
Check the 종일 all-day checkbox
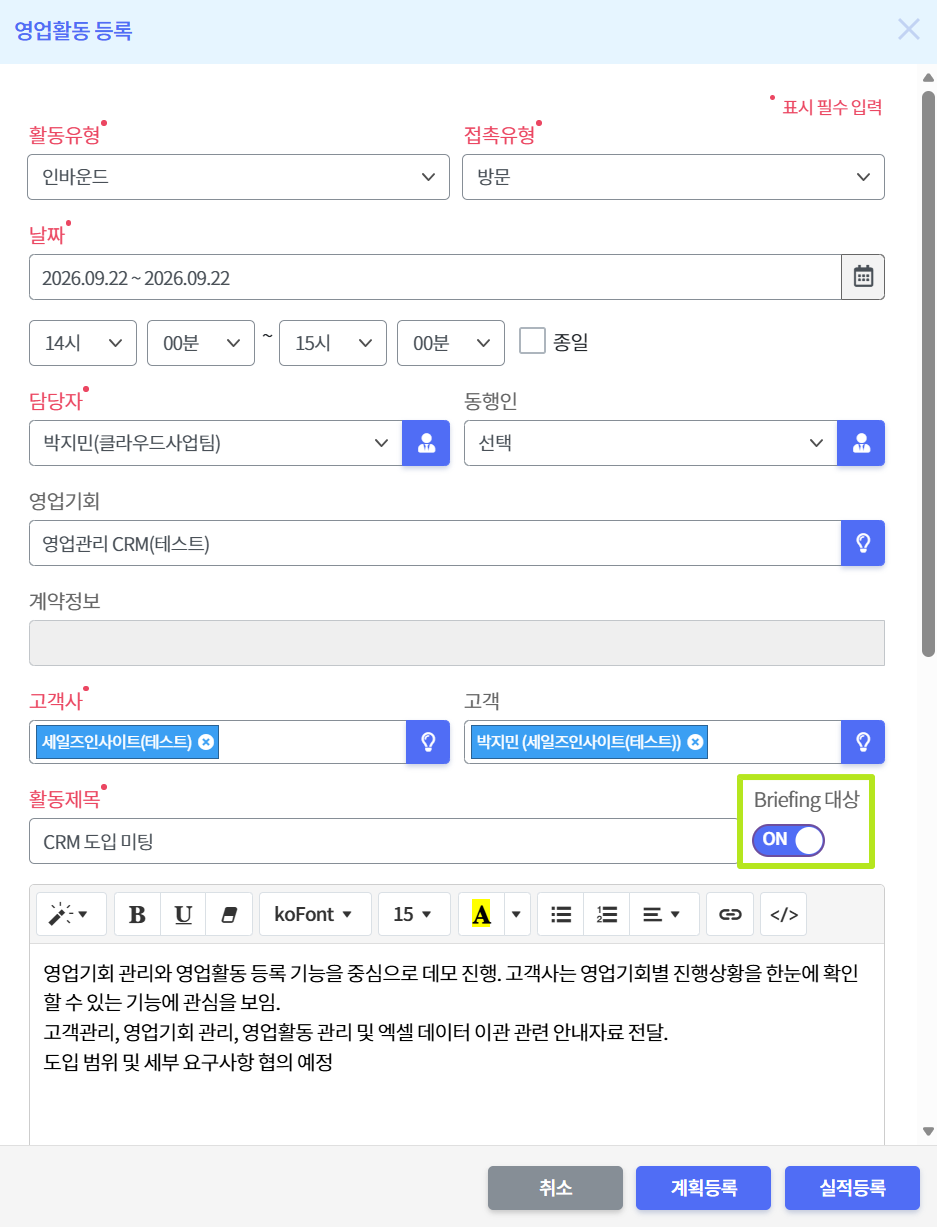click(x=532, y=341)
